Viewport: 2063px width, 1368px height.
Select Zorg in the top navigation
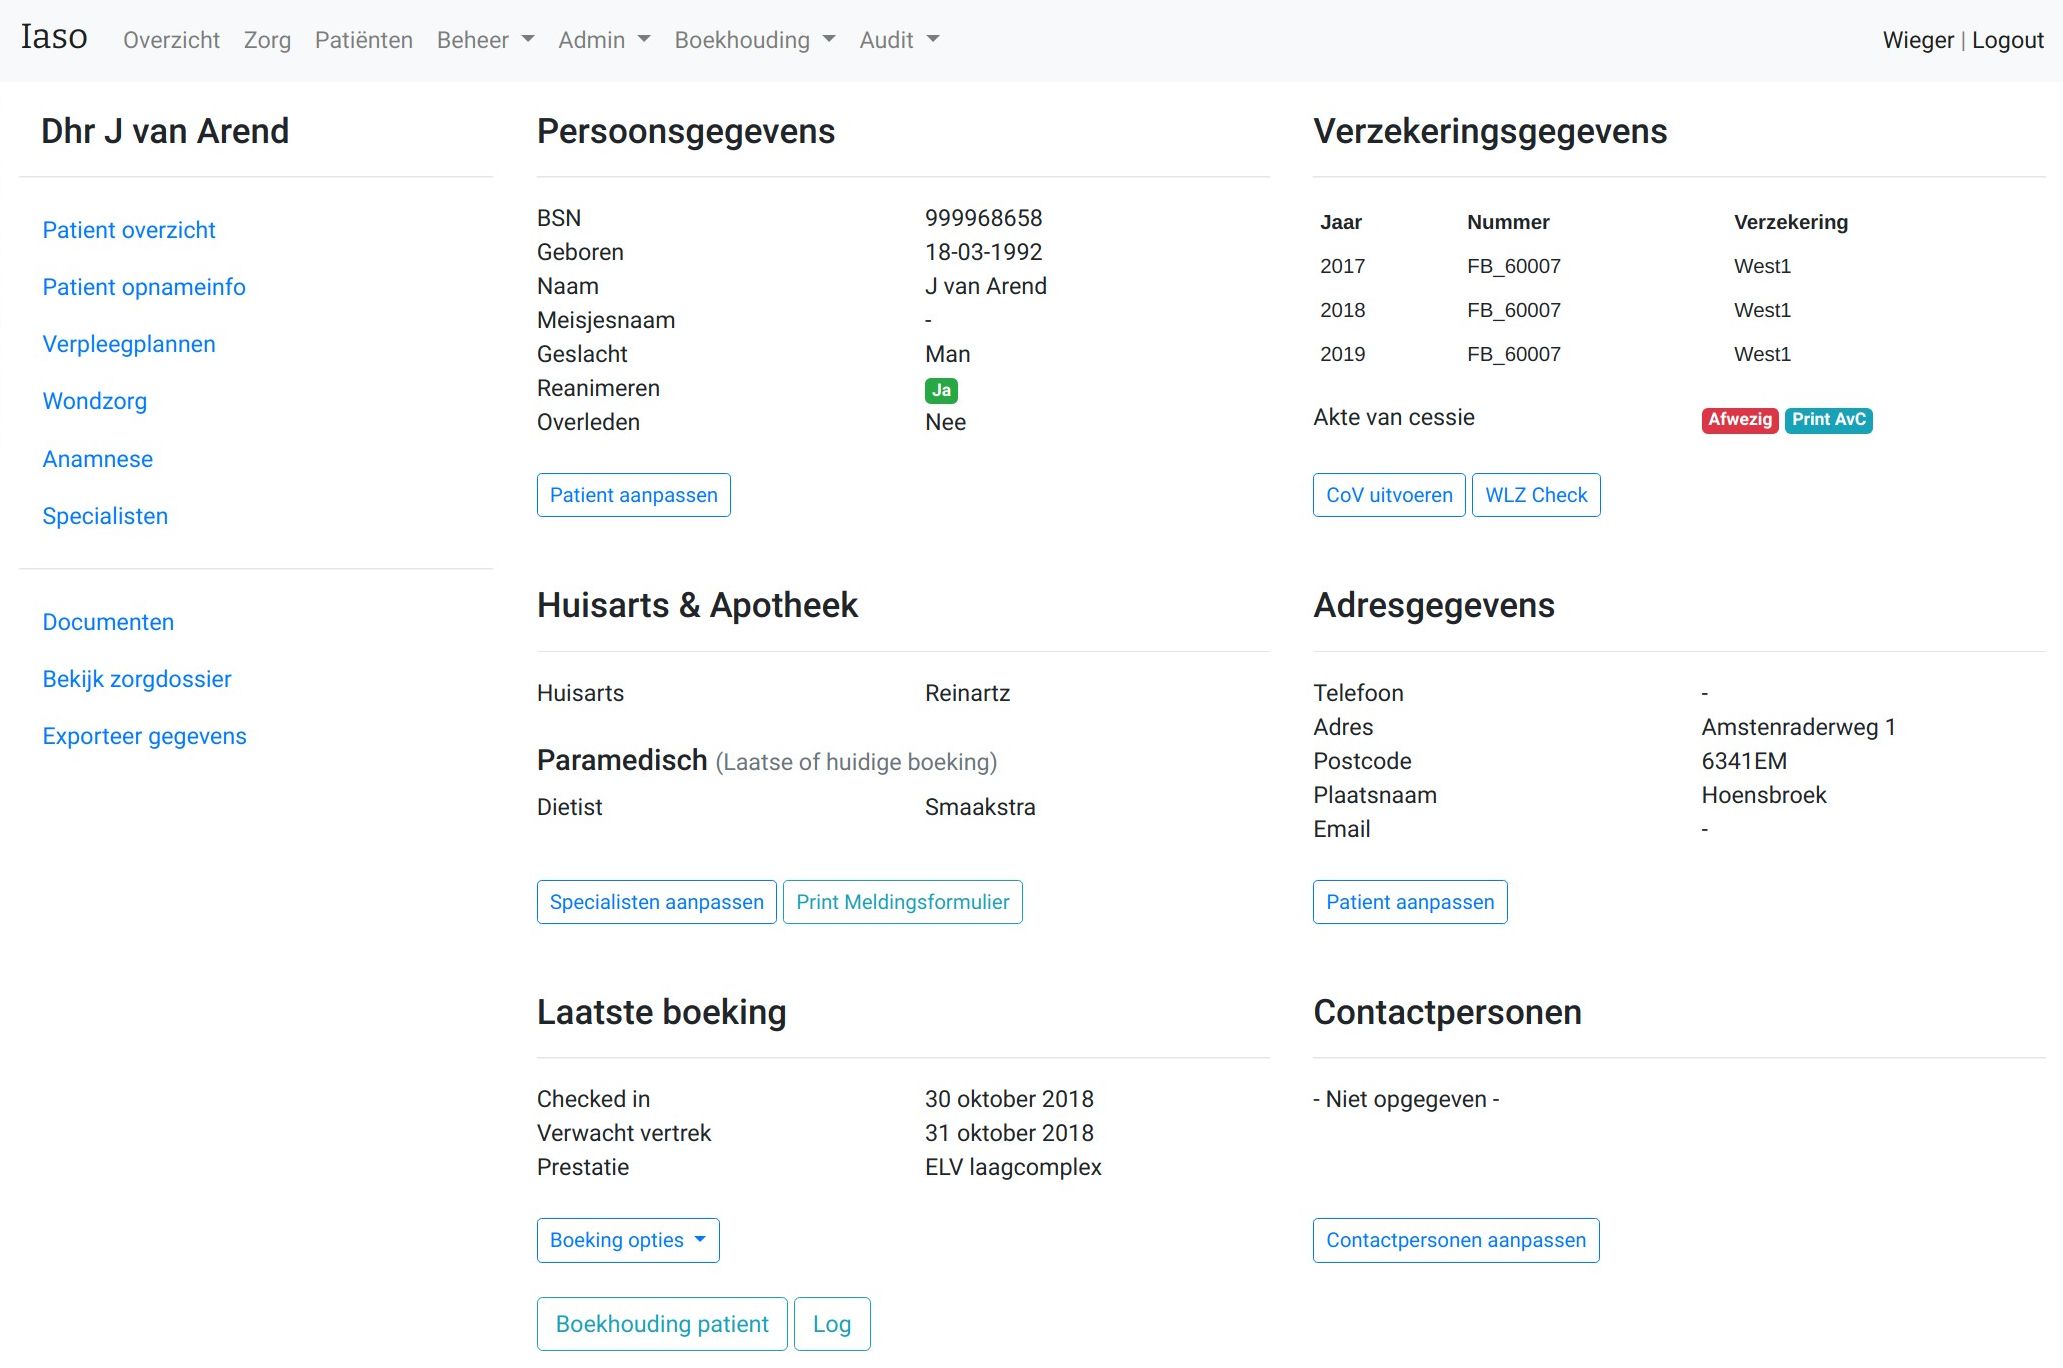click(267, 40)
